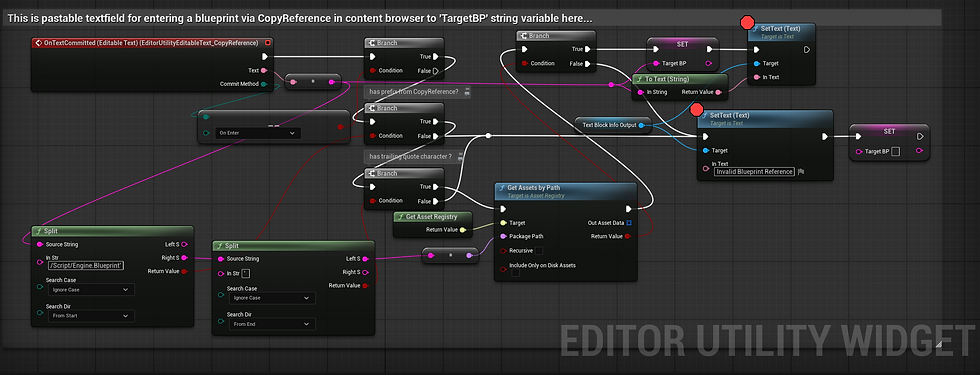Viewport: 980px width, 375px height.
Task: Click the Out Asset Data array pin
Action: (629, 222)
